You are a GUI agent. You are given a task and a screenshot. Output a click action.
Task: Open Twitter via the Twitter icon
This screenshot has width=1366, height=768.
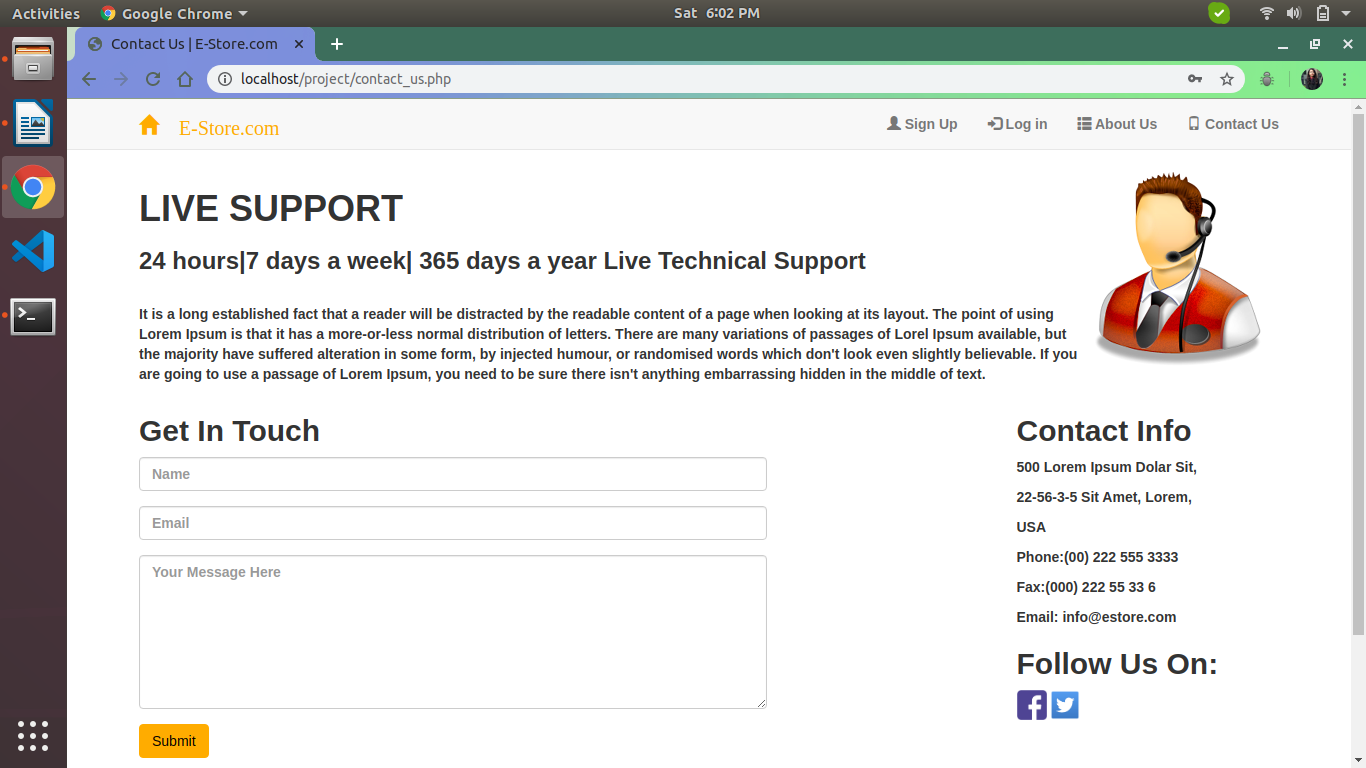click(1064, 705)
